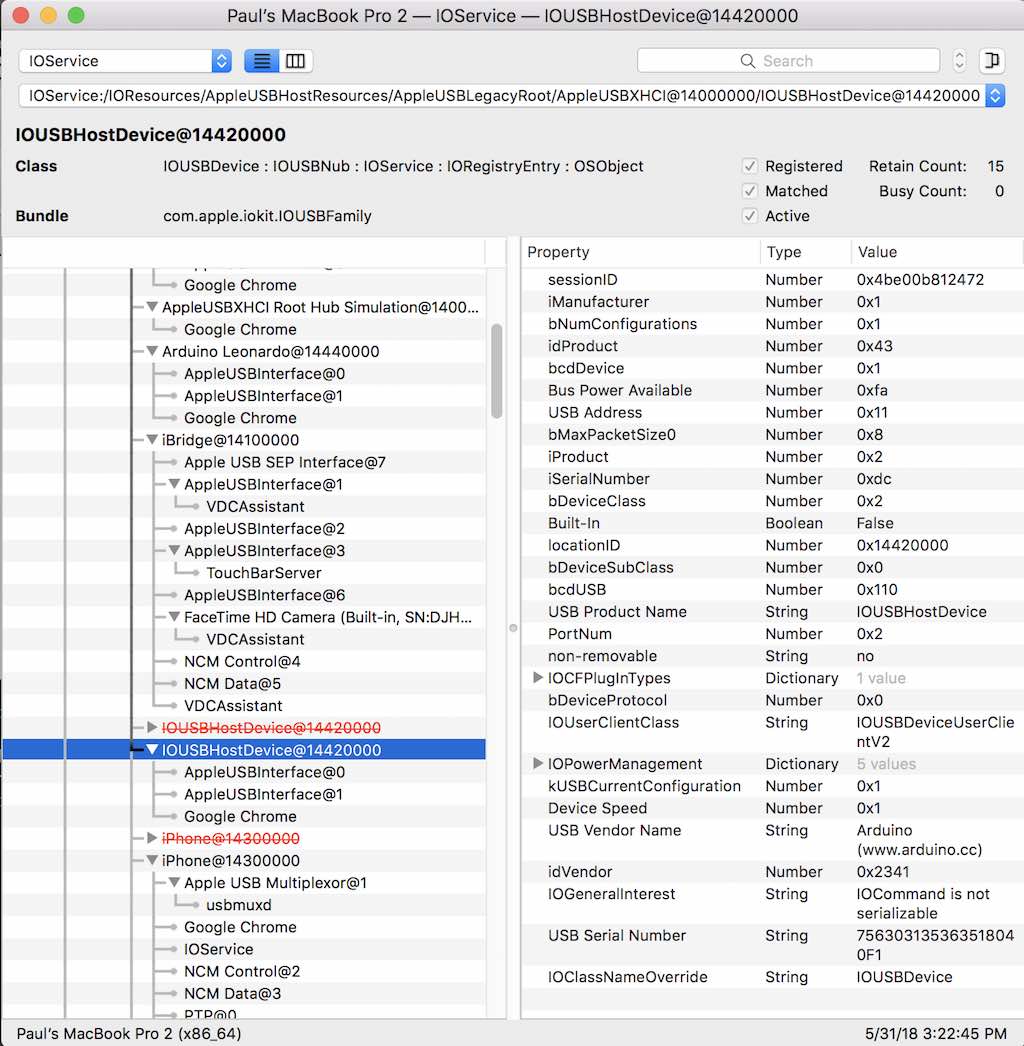1024x1046 pixels.
Task: Select the Bus Power Available row
Action: coord(772,390)
